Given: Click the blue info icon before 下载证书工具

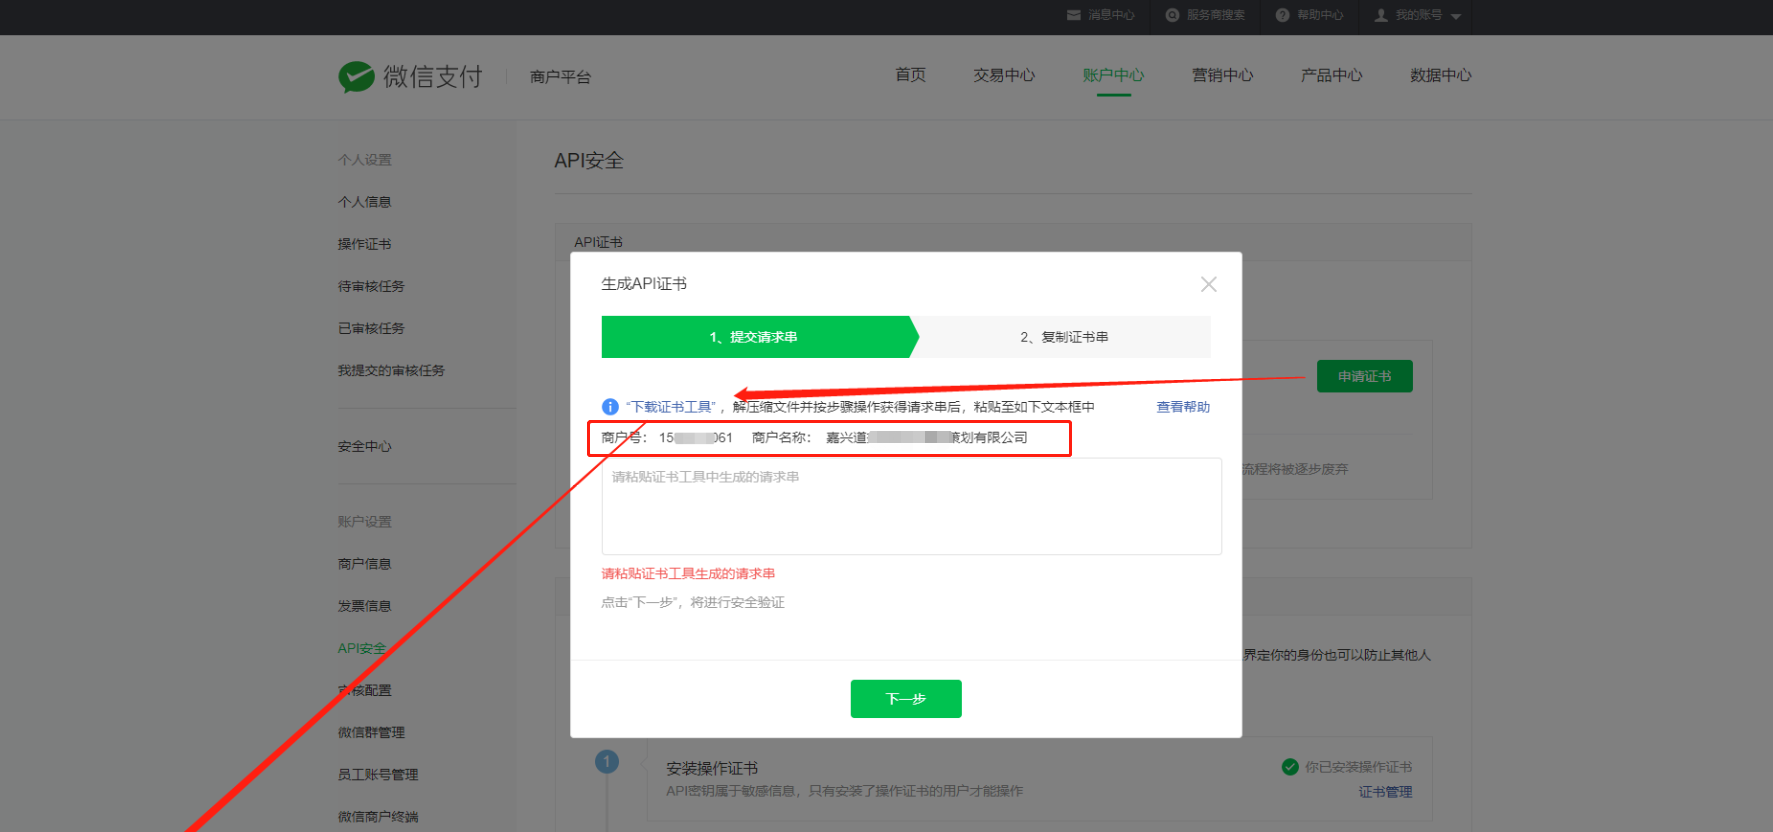Looking at the screenshot, I should click(x=610, y=407).
